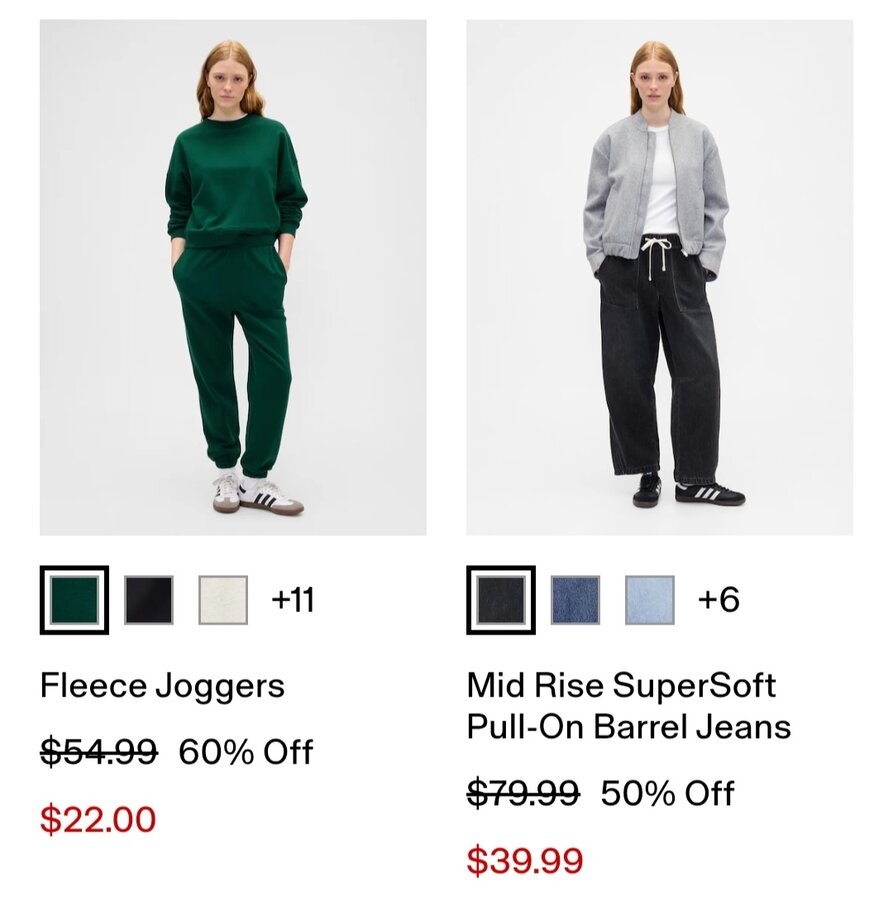Pick the cream white swatch for Fleece Joggers
This screenshot has height=900, width=893.
click(222, 600)
